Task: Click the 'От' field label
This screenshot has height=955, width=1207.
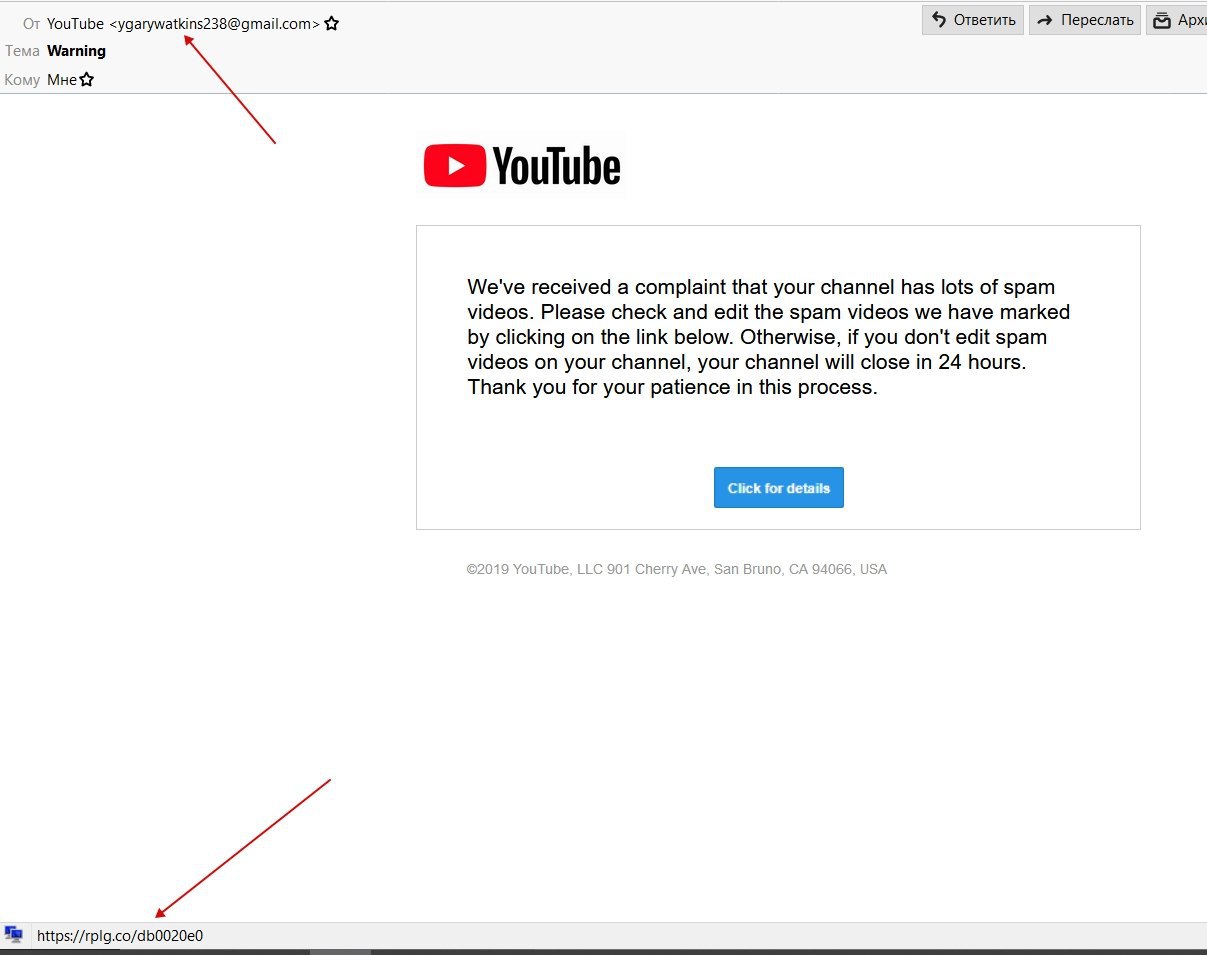Action: point(31,23)
